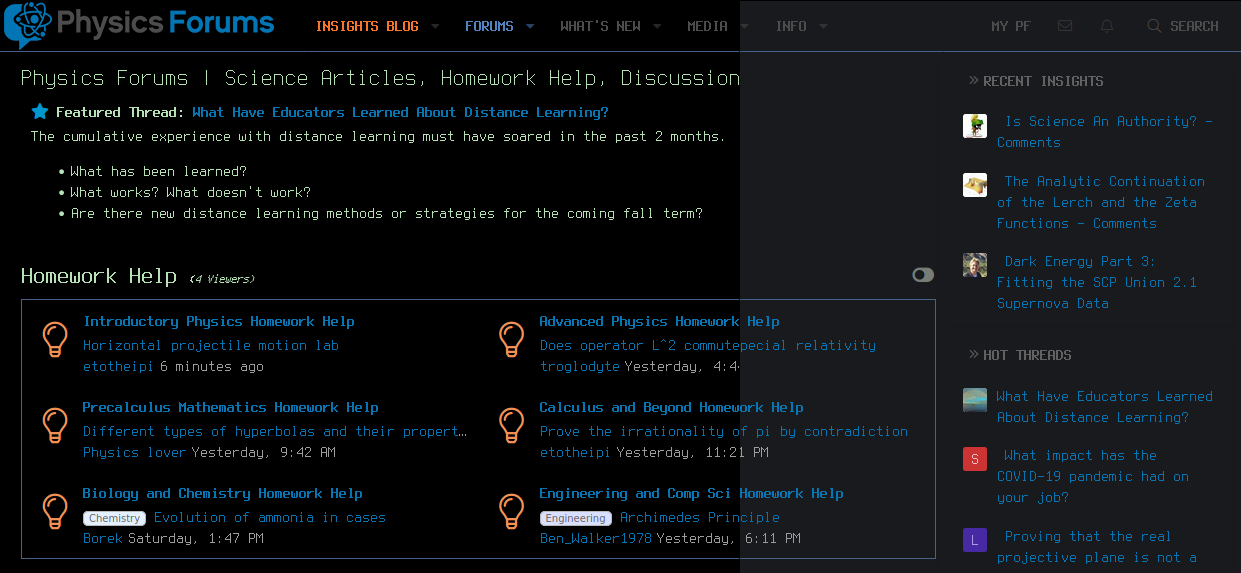Open Horizontal projectile motion lab thread
1241x573 pixels.
click(x=211, y=345)
